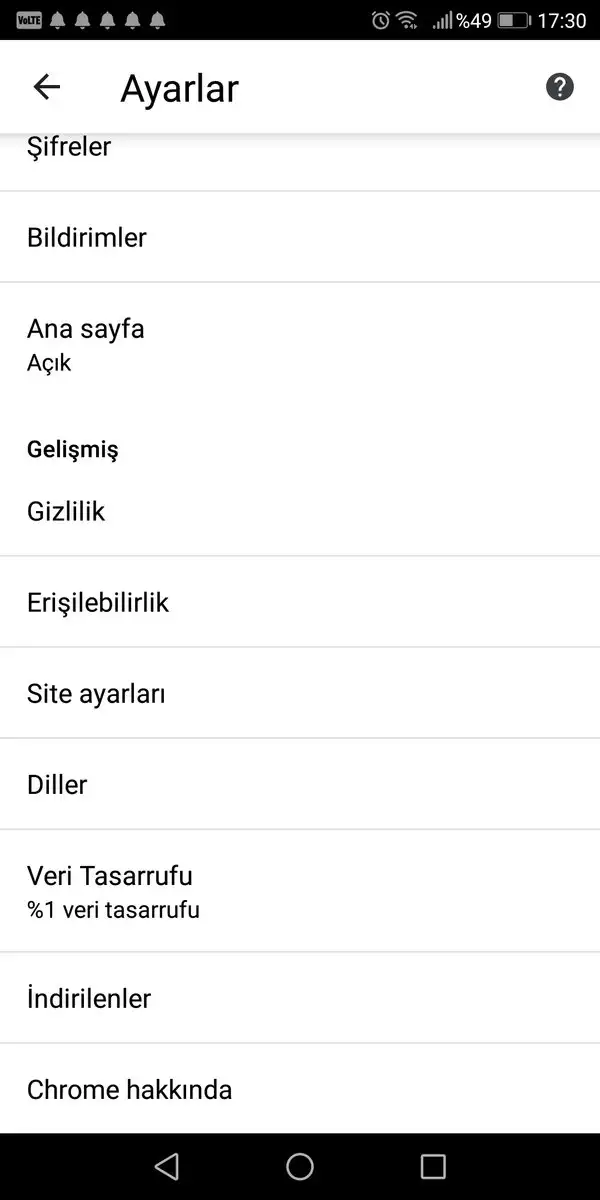Open Bildirimler settings
The image size is (600, 1200).
(x=87, y=237)
